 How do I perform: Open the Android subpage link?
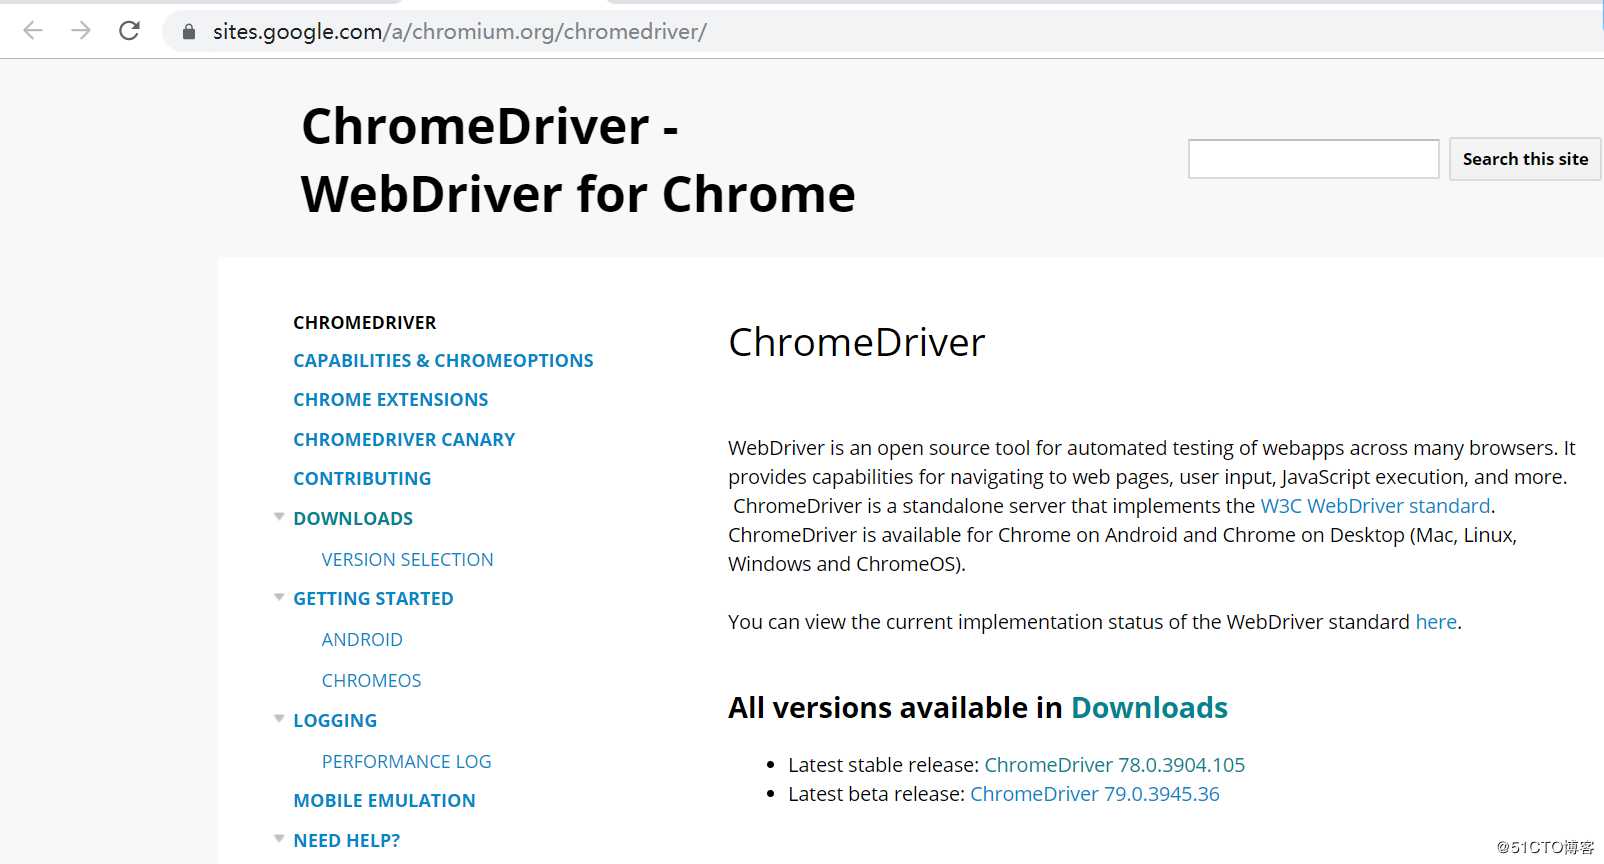pos(362,640)
